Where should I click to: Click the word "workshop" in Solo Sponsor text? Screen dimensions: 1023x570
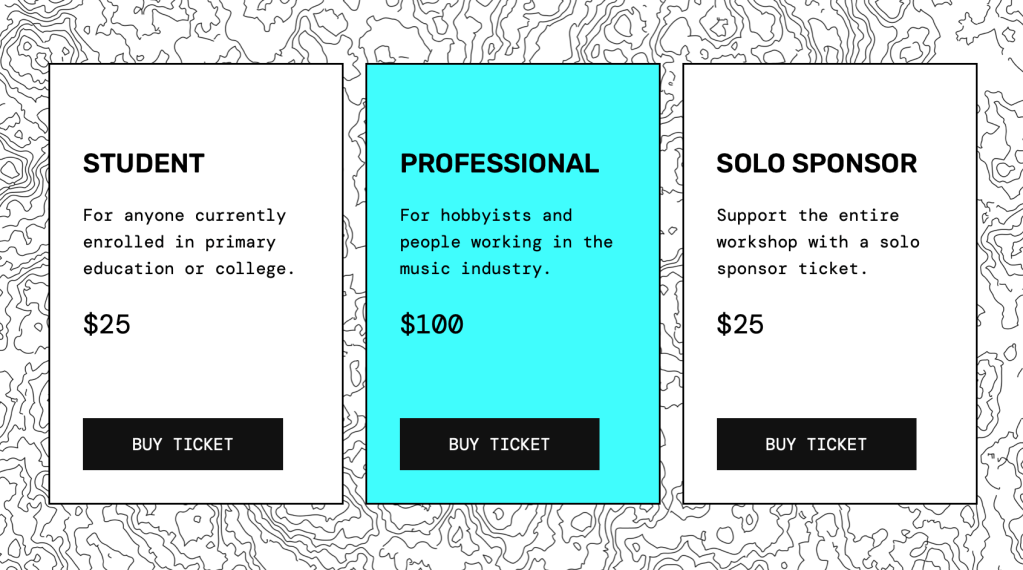click(757, 242)
